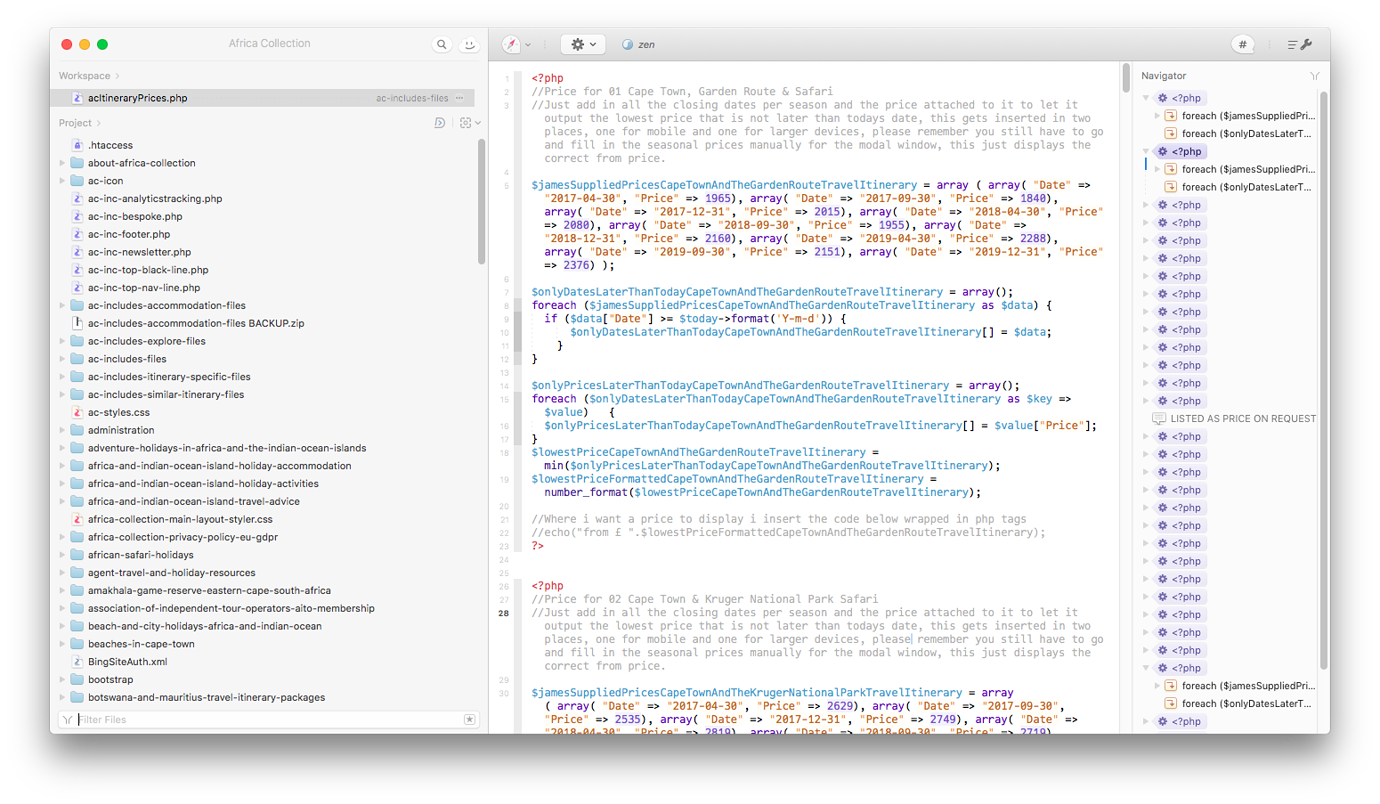Open the Safari compass preview button
Image resolution: width=1380 pixels, height=804 pixels.
tap(511, 44)
